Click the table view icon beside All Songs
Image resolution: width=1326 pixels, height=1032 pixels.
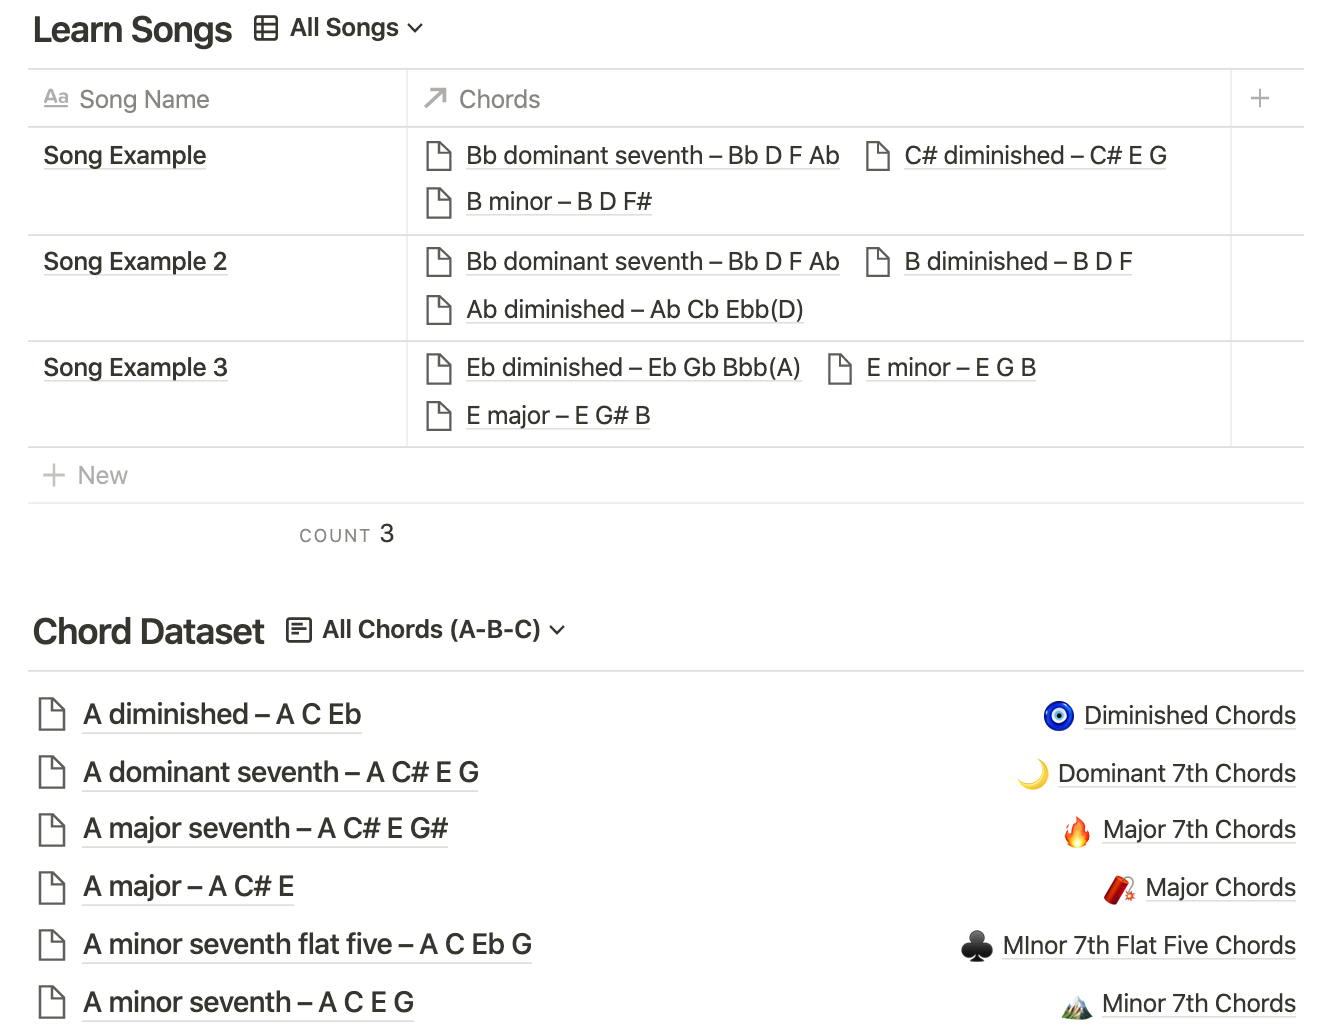(x=266, y=28)
